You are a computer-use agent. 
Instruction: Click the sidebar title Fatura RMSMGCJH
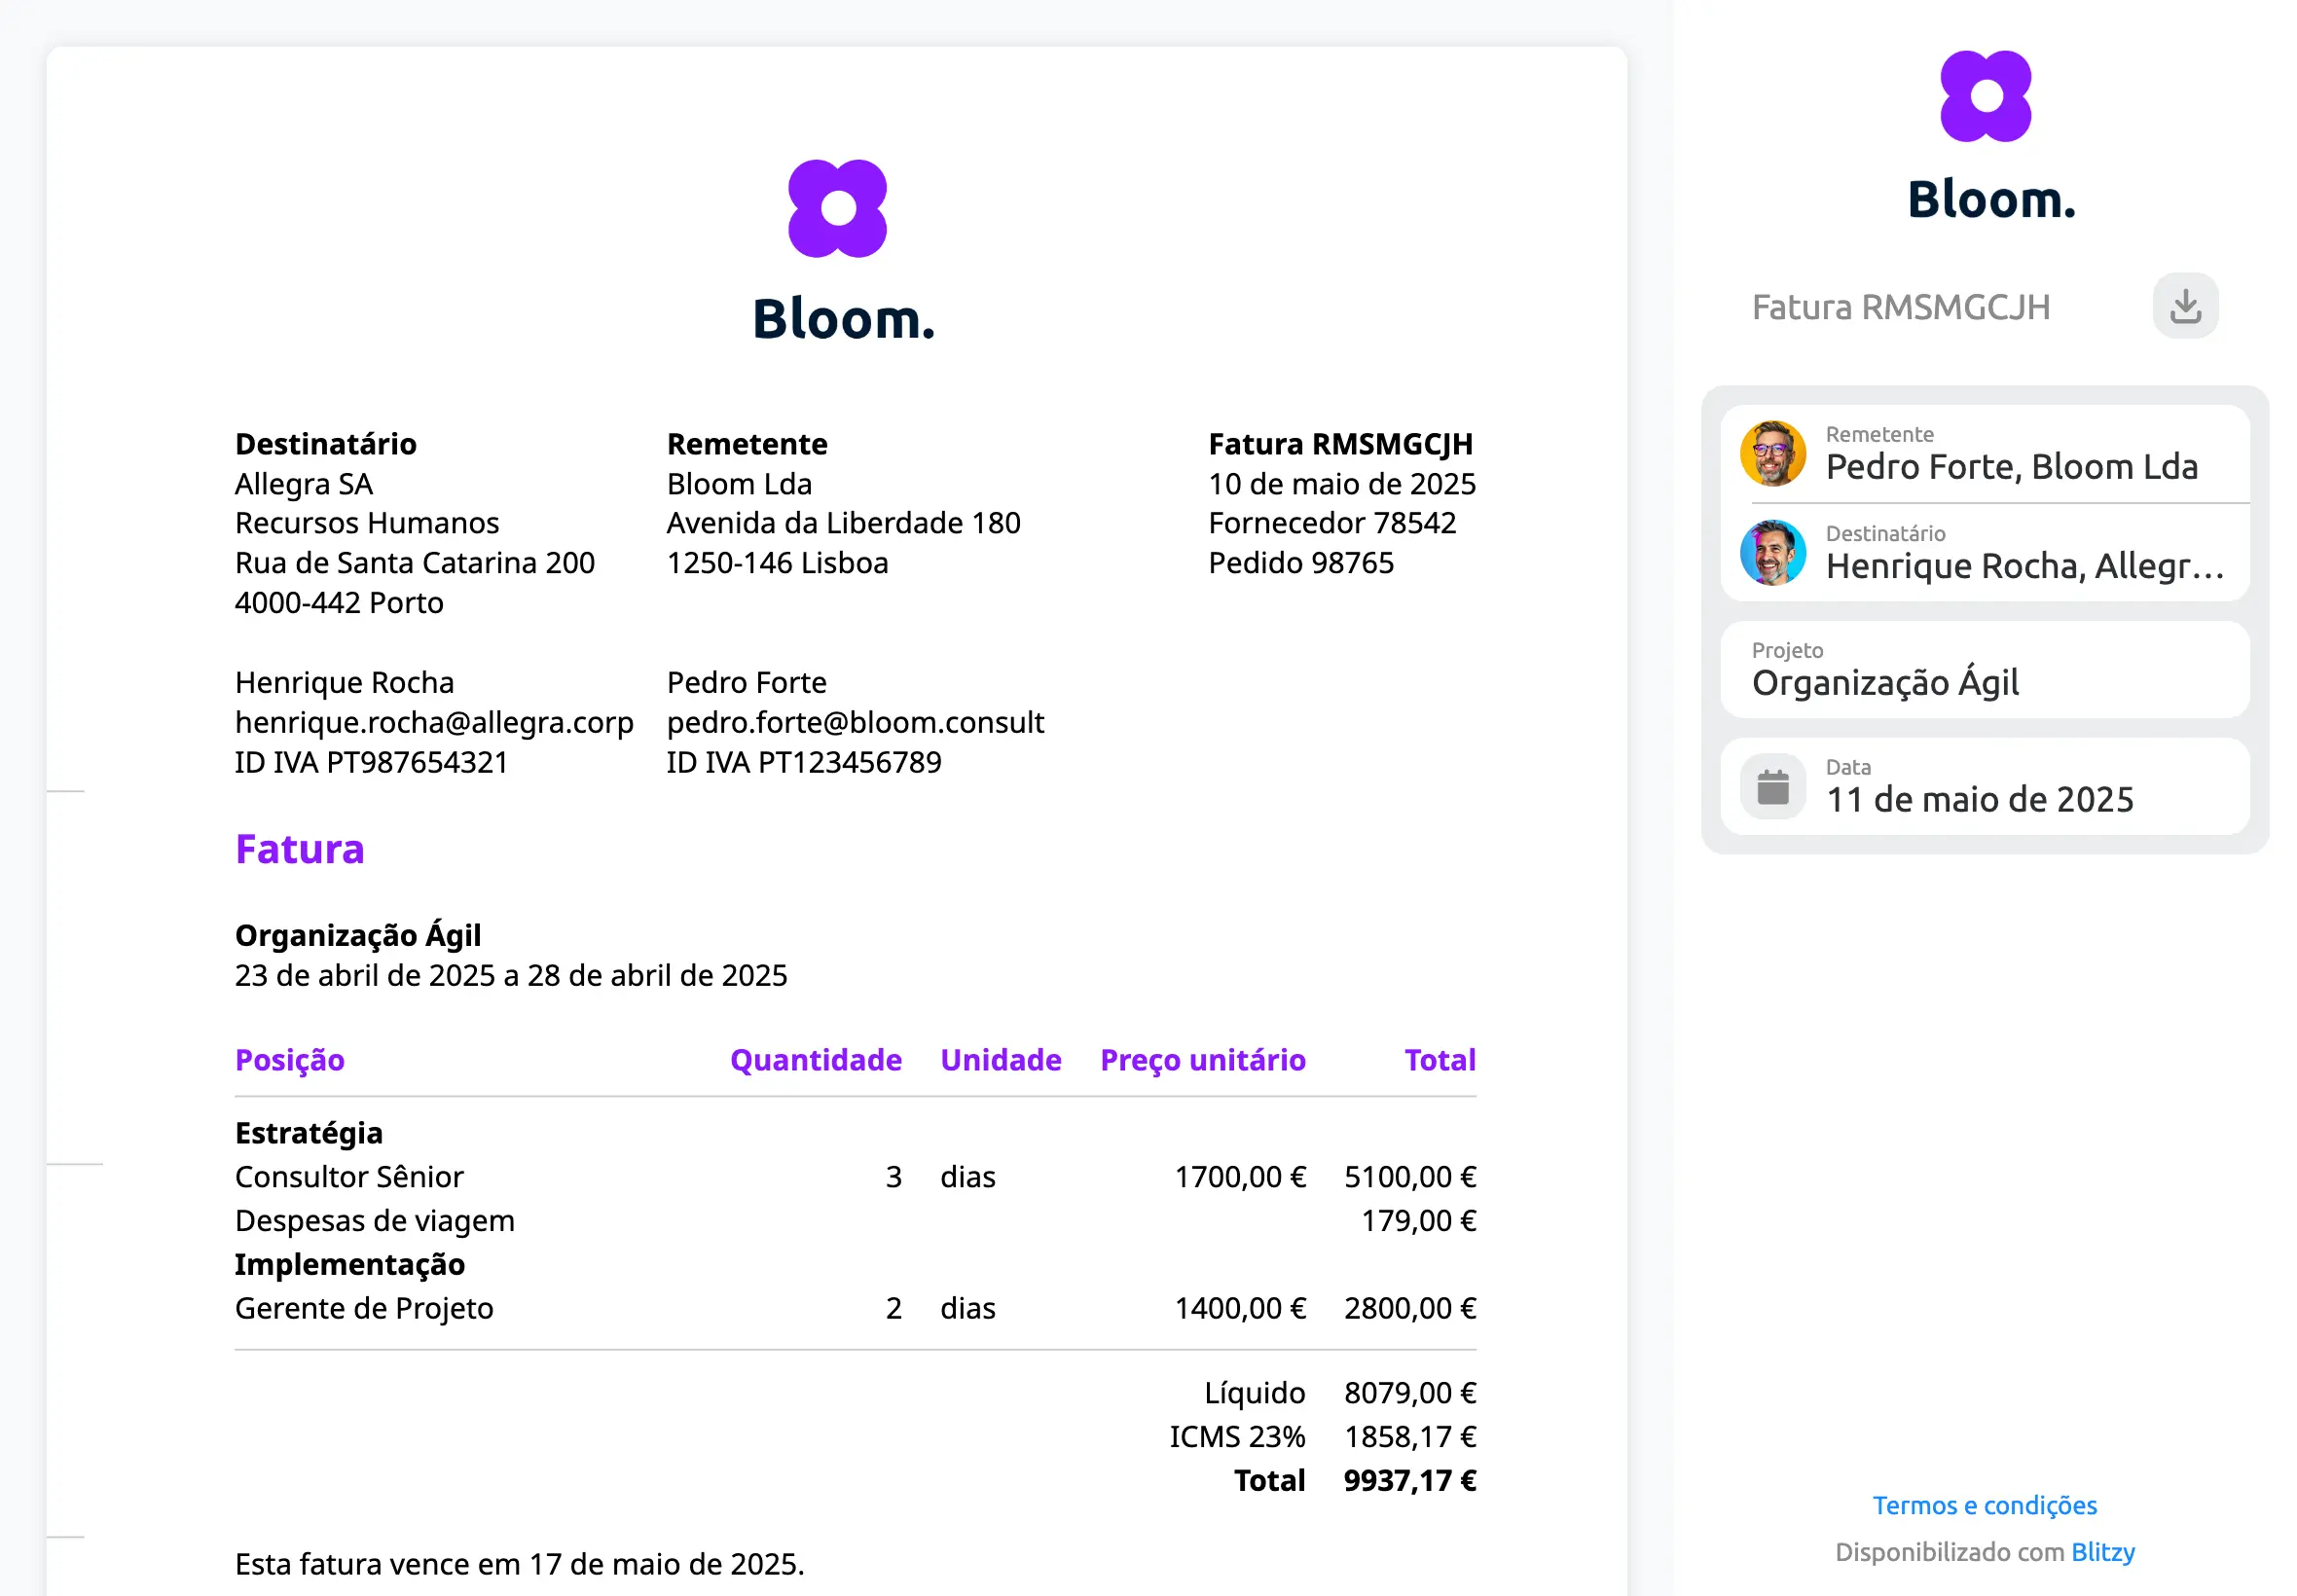coord(1899,307)
